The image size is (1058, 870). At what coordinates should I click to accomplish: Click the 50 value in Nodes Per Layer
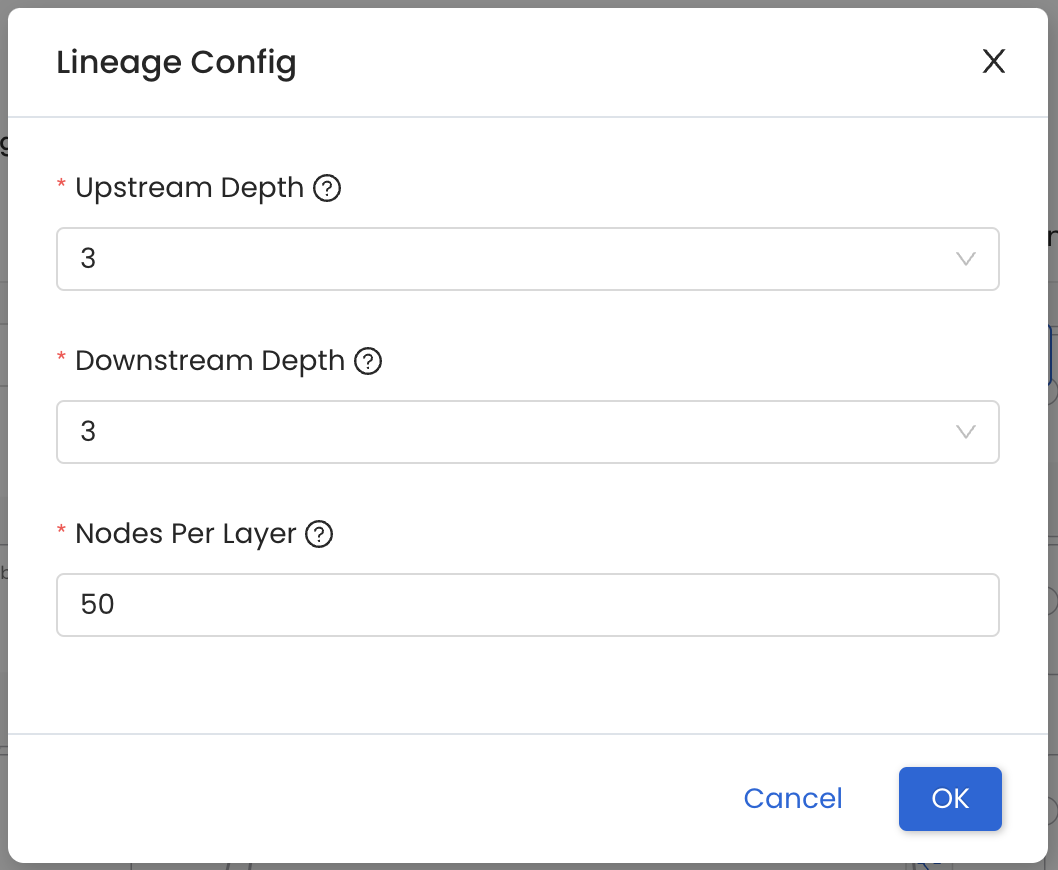tap(98, 604)
